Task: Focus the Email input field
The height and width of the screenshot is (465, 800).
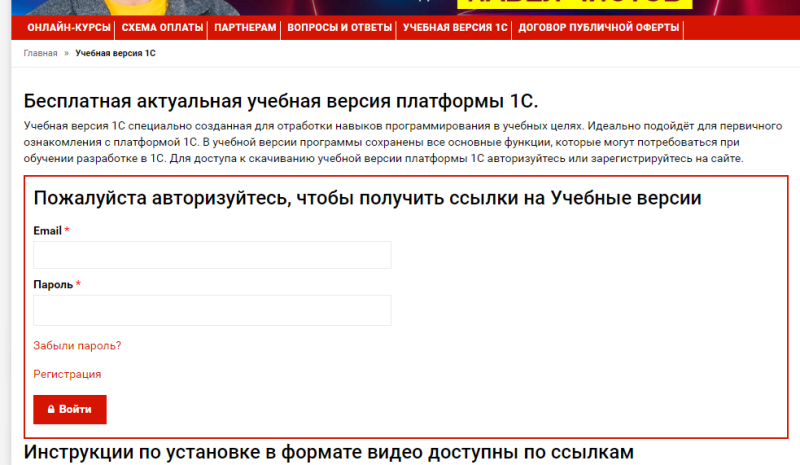Action: [x=212, y=255]
